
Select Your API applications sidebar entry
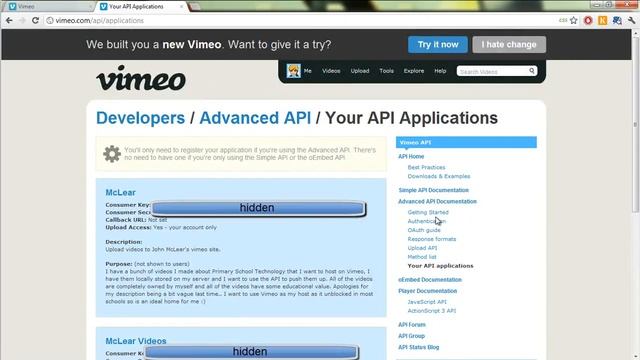(440, 266)
